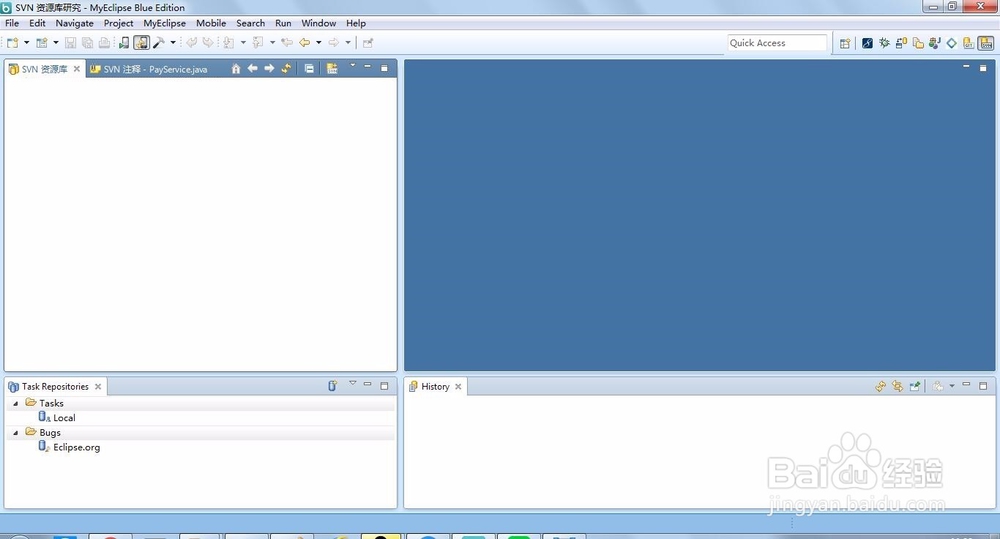Switch to the blue diamond perspective icon
Image resolution: width=1000 pixels, height=539 pixels.
[952, 43]
